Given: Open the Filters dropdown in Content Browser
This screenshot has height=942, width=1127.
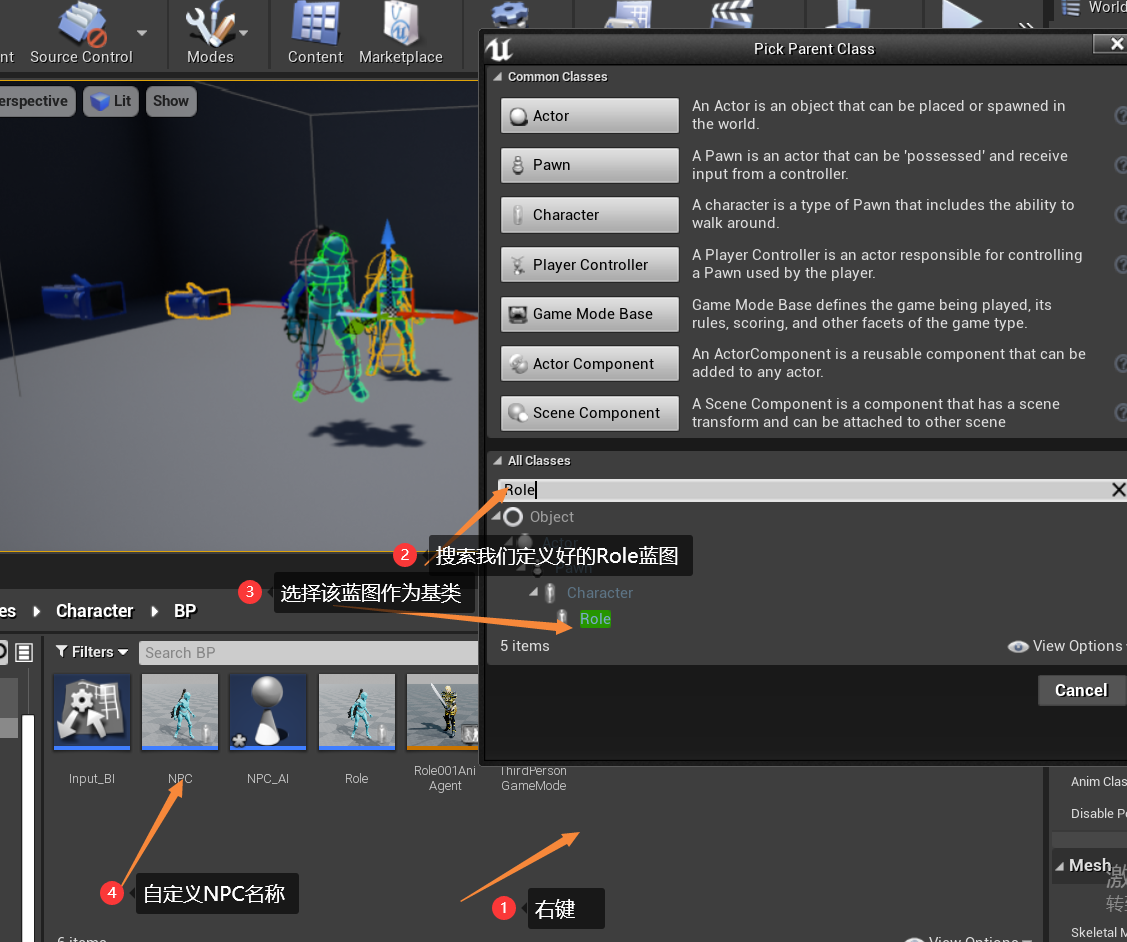Looking at the screenshot, I should (x=92, y=652).
